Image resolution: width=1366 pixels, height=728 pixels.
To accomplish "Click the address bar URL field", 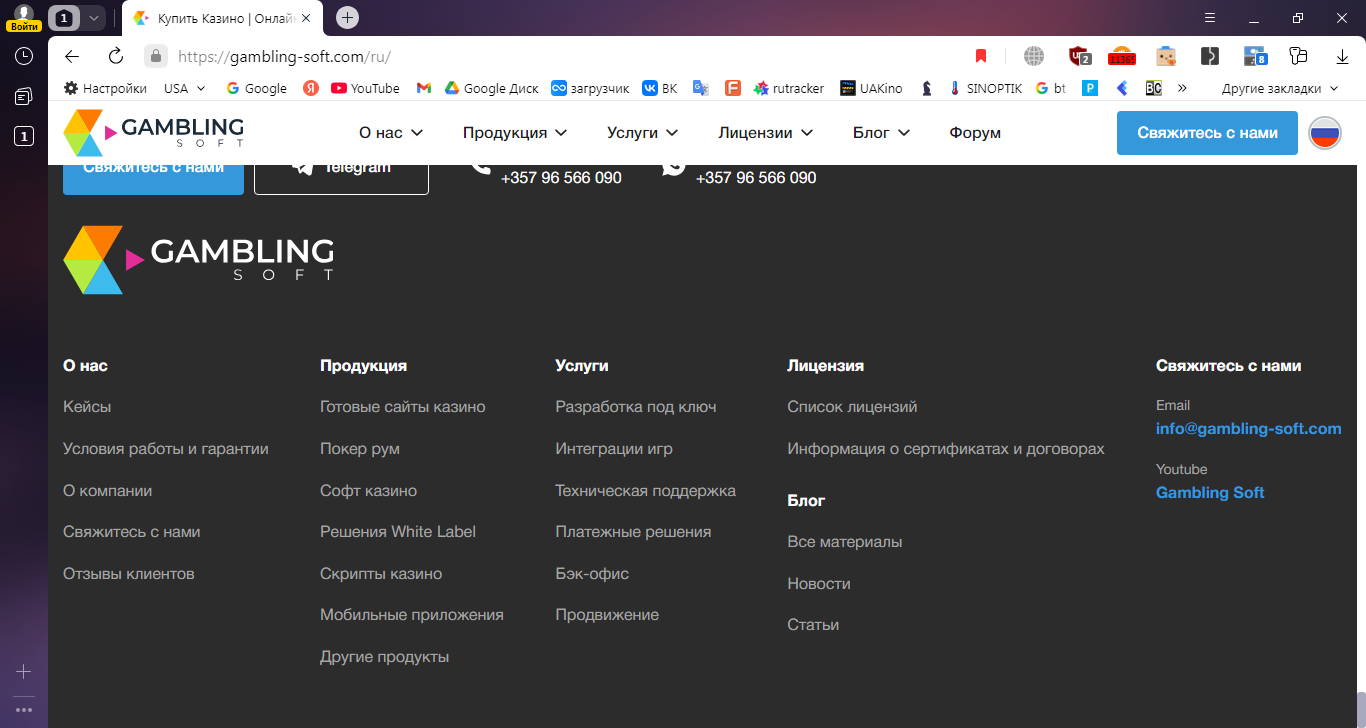I will pyautogui.click(x=560, y=56).
